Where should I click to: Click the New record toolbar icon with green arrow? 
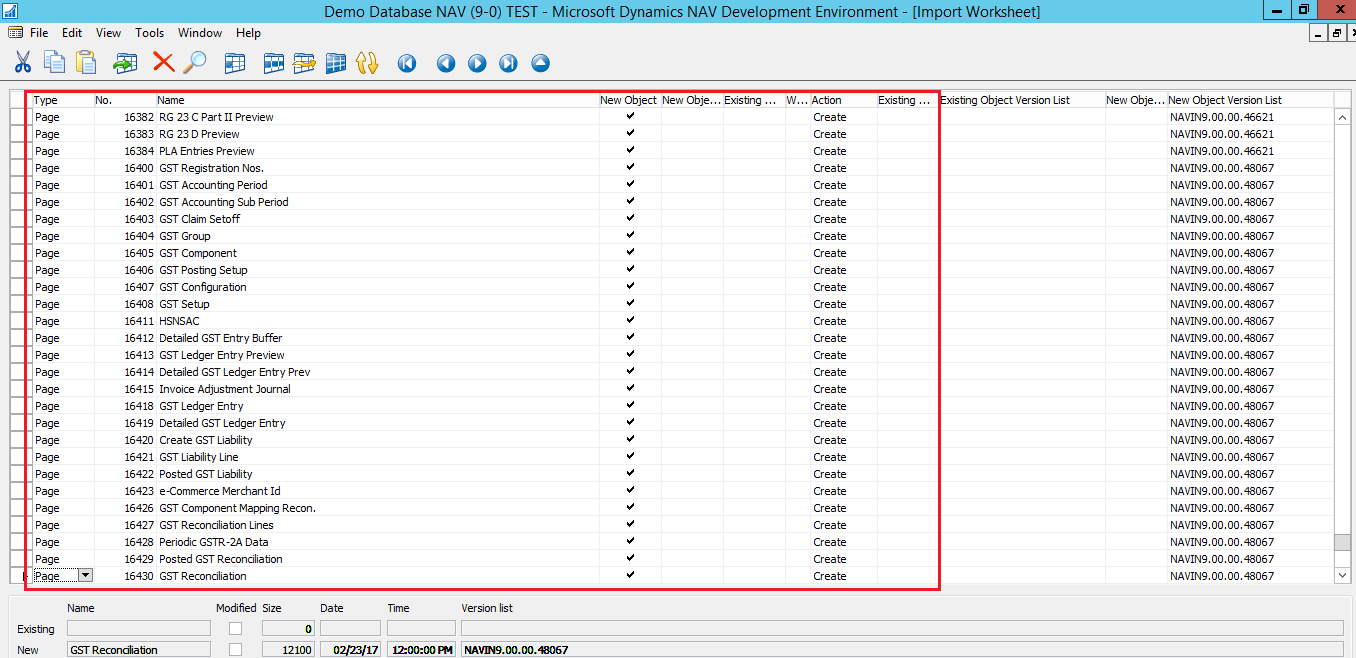(x=125, y=63)
